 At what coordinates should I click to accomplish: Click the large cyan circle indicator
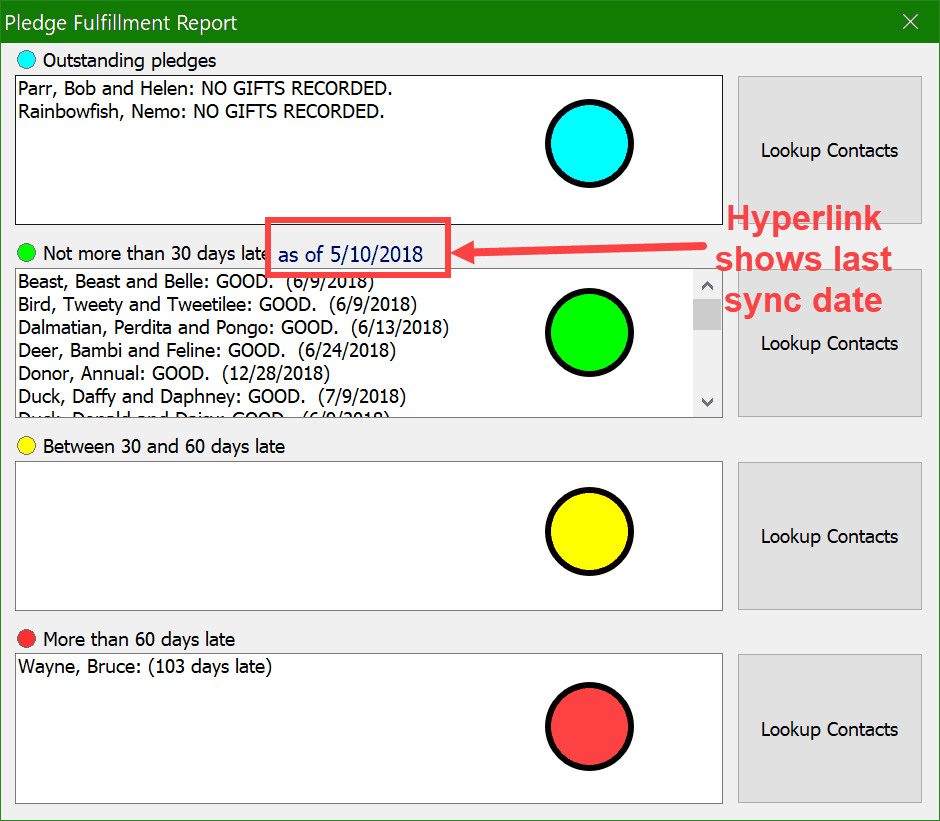[589, 145]
